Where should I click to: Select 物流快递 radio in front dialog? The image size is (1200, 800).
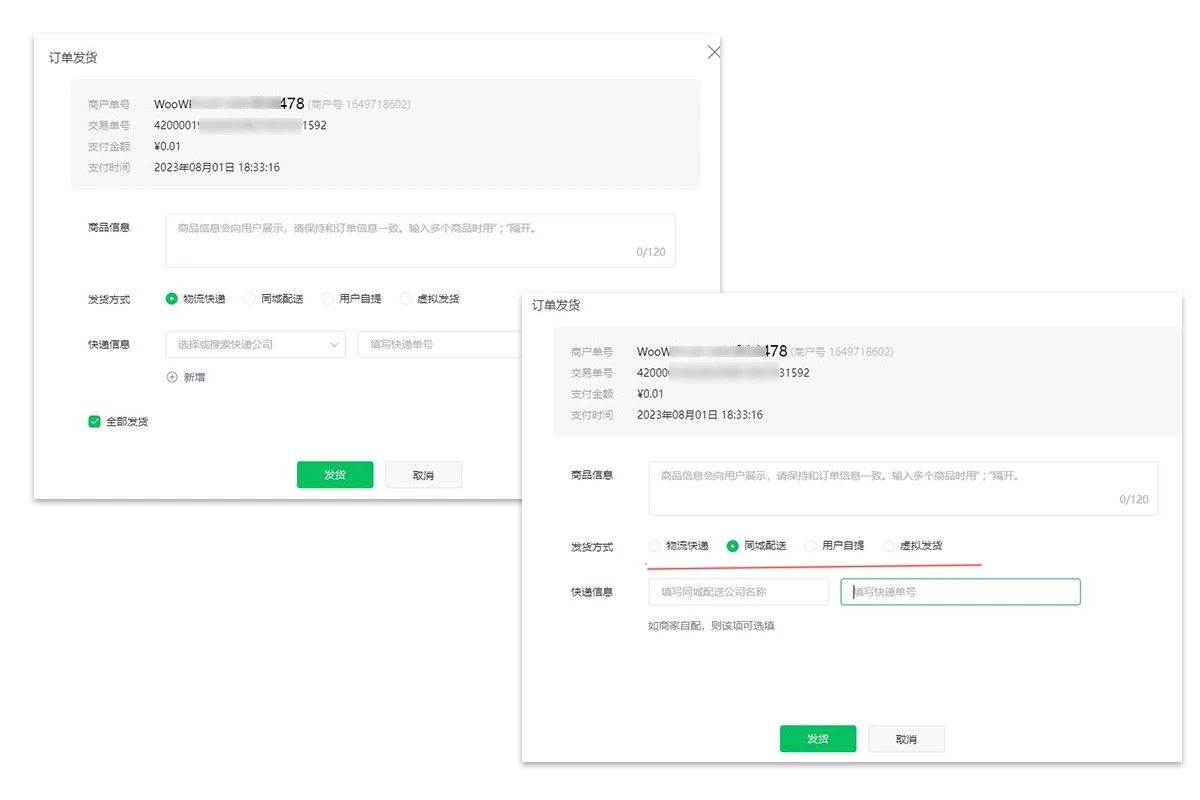[654, 546]
